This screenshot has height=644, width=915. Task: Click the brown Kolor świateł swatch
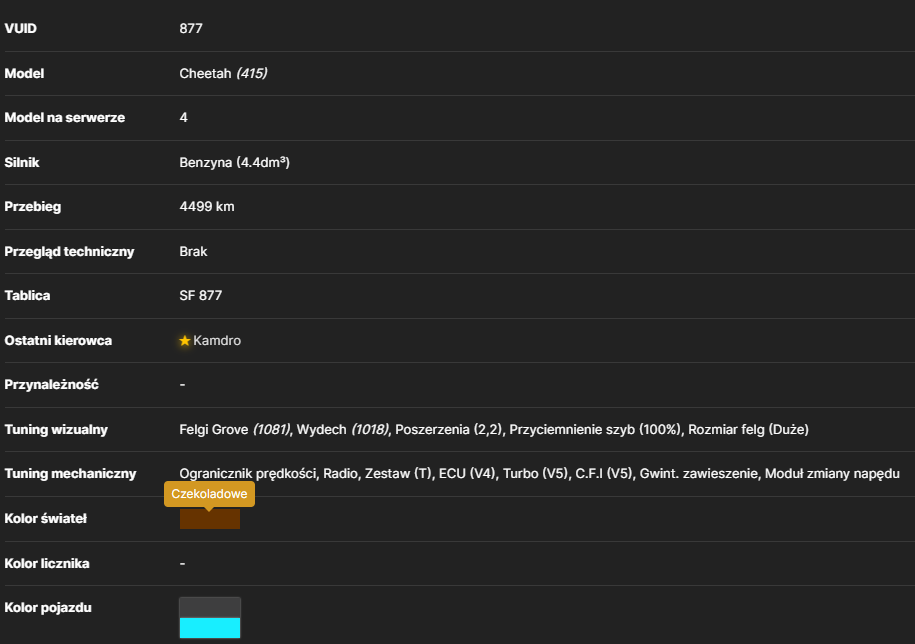(x=209, y=519)
